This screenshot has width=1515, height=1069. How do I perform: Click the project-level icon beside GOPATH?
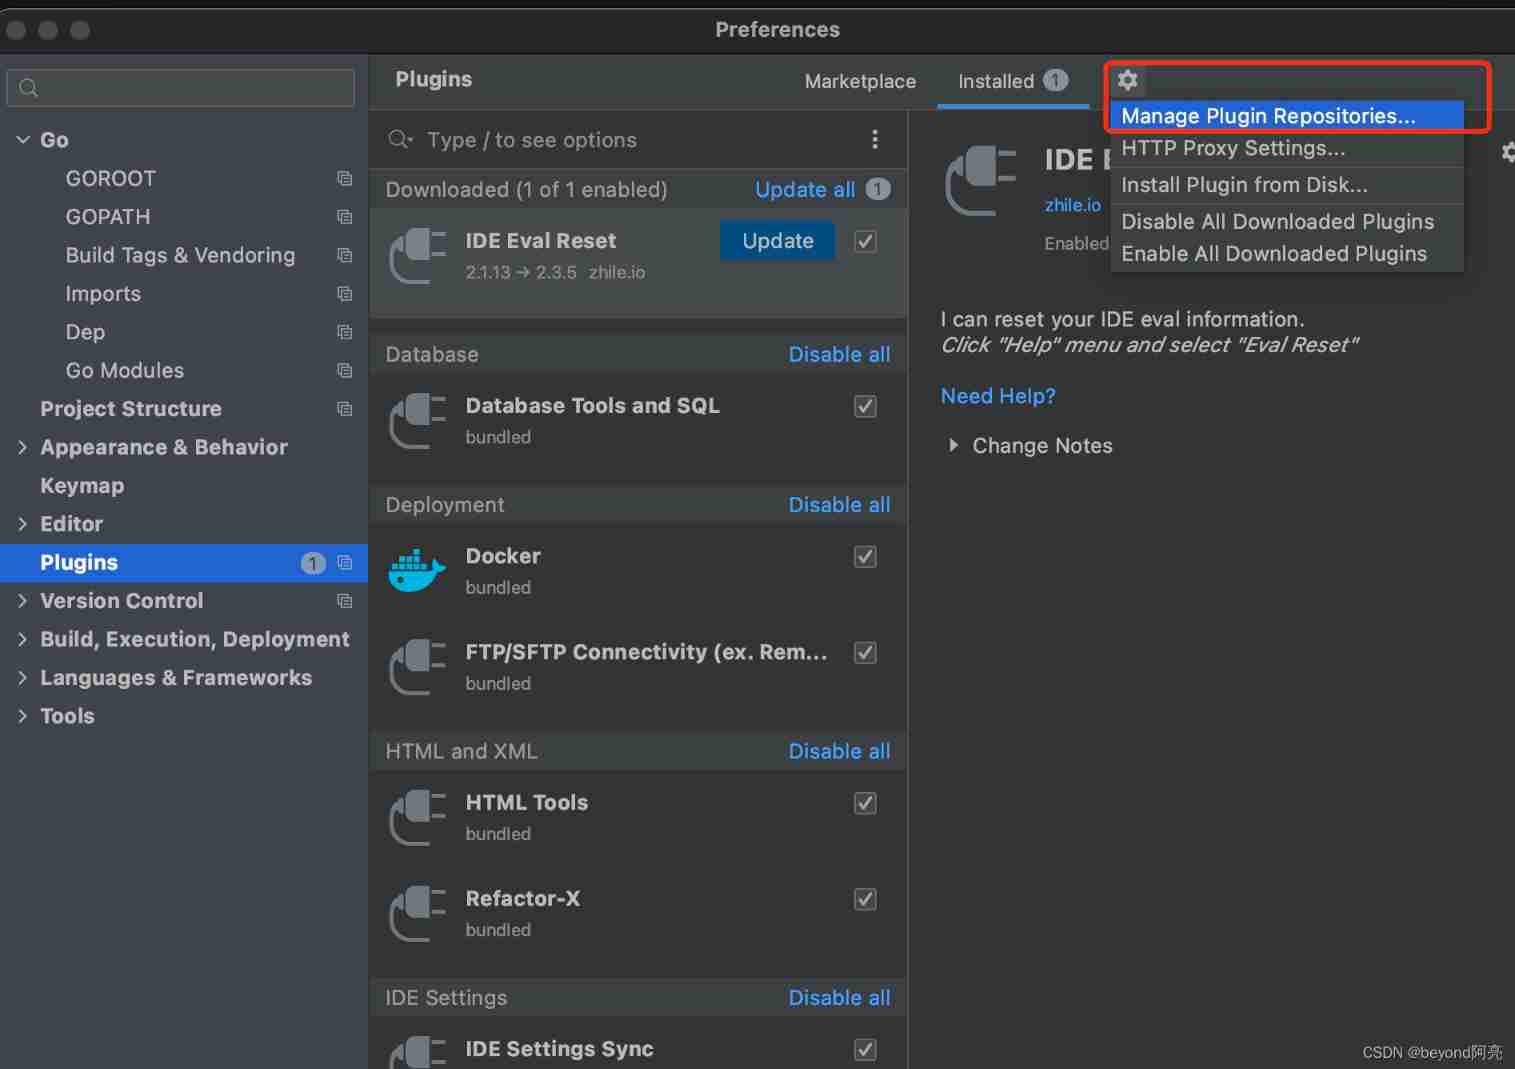(345, 217)
